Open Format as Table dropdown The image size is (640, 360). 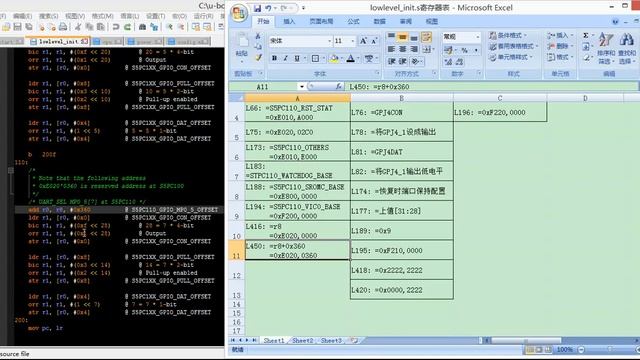[512, 46]
